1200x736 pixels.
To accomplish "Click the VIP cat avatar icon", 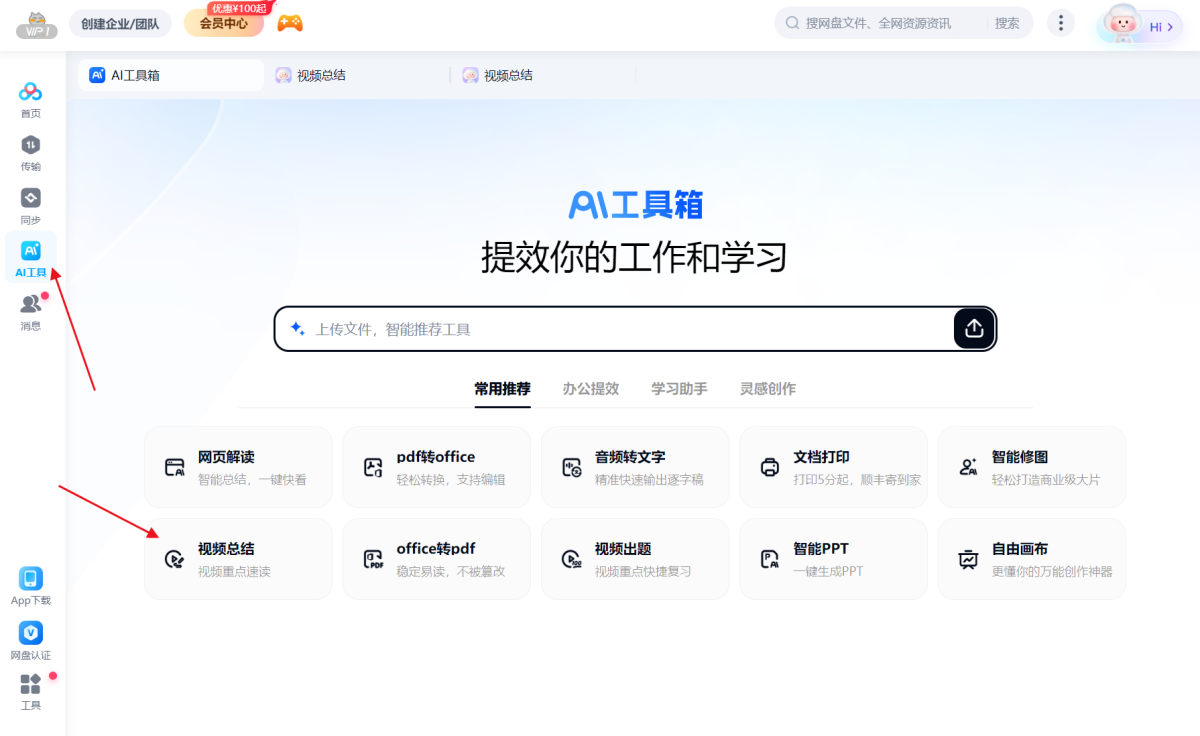I will tap(37, 24).
